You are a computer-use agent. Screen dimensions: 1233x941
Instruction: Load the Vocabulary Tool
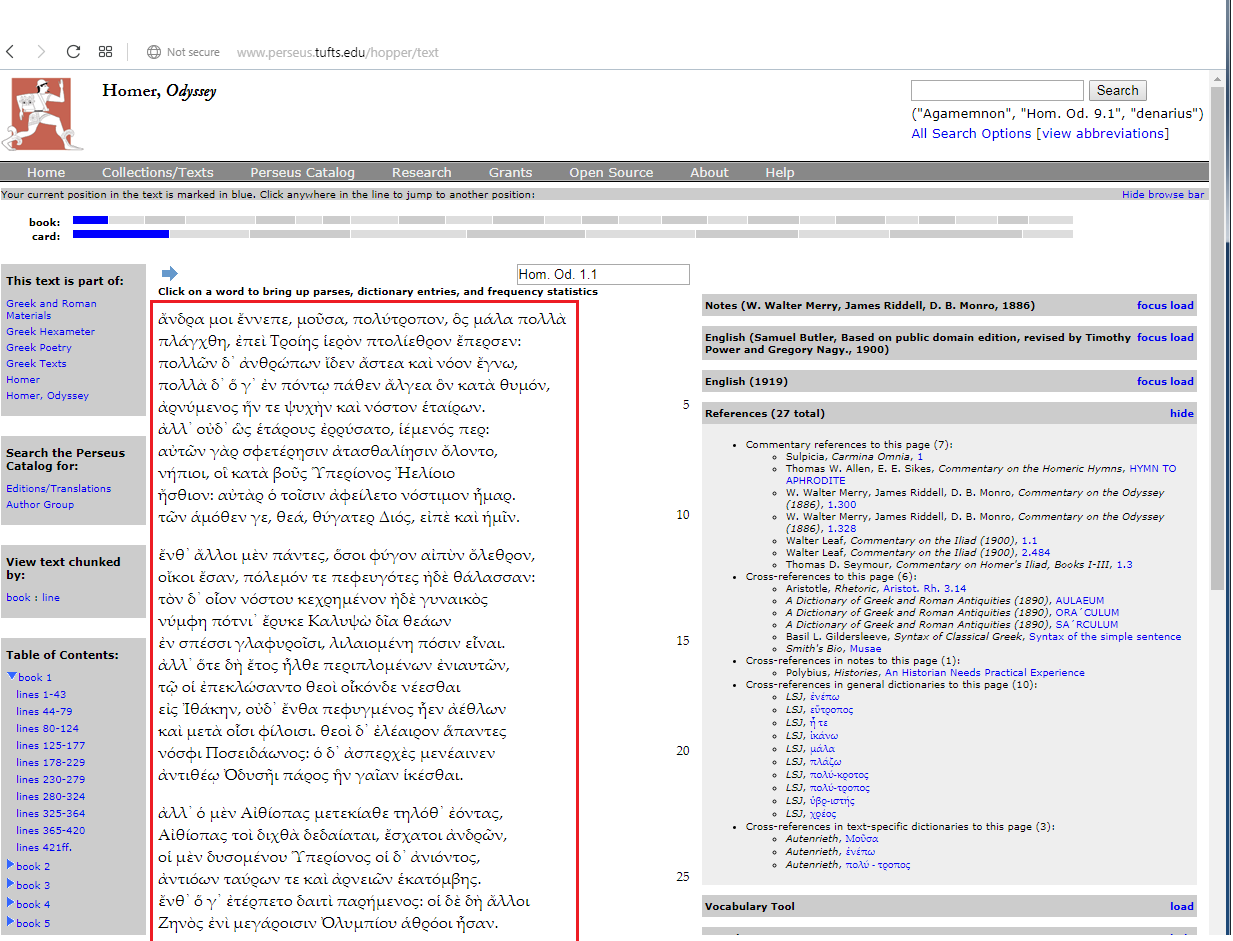point(1182,906)
